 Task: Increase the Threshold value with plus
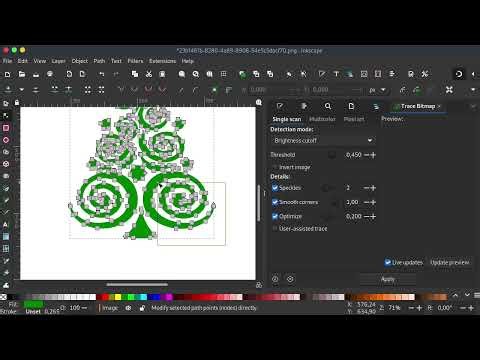[x=373, y=155]
